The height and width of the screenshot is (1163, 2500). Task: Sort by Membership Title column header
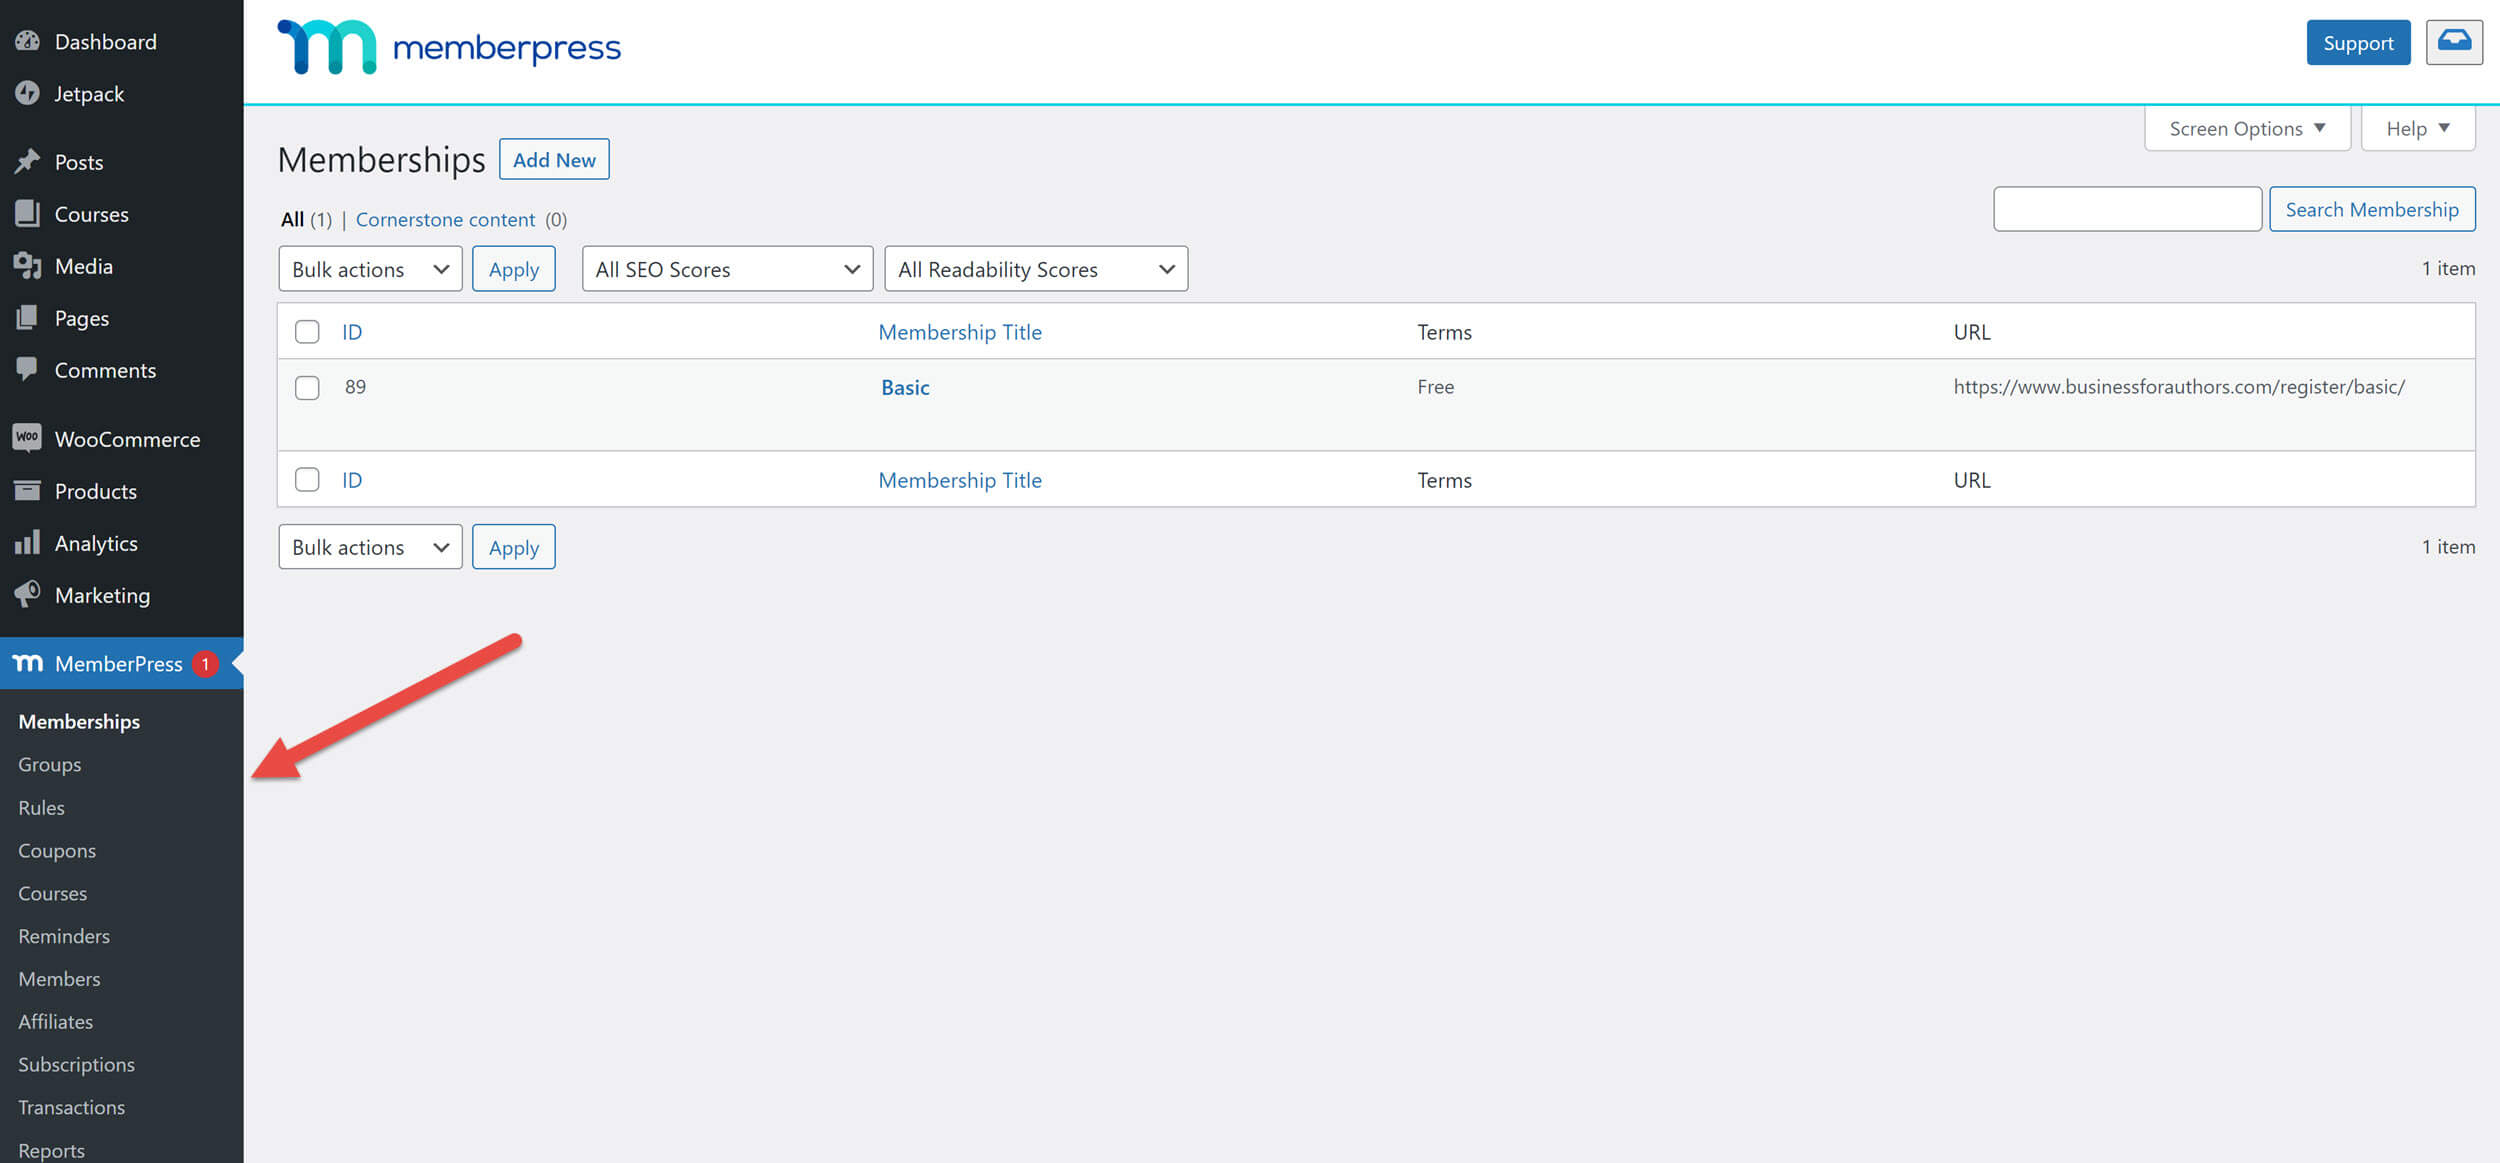[960, 331]
